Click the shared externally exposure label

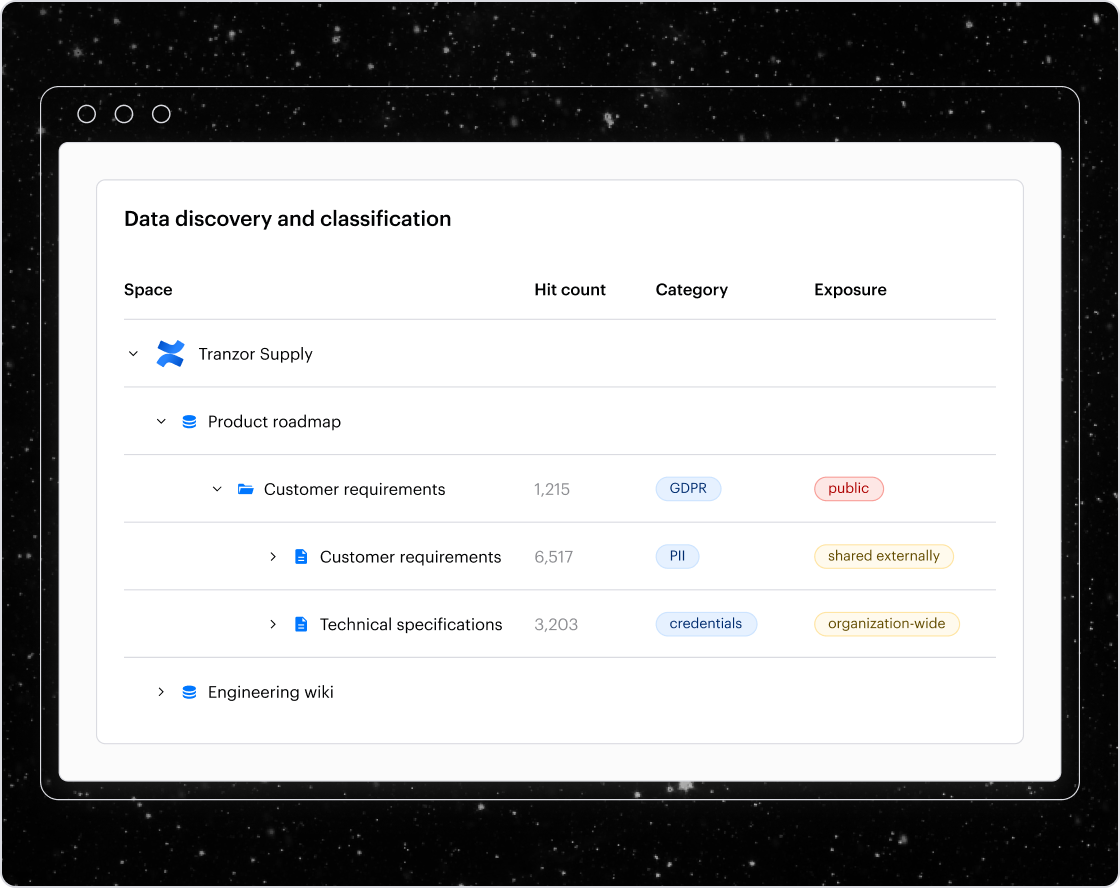pyautogui.click(x=884, y=555)
